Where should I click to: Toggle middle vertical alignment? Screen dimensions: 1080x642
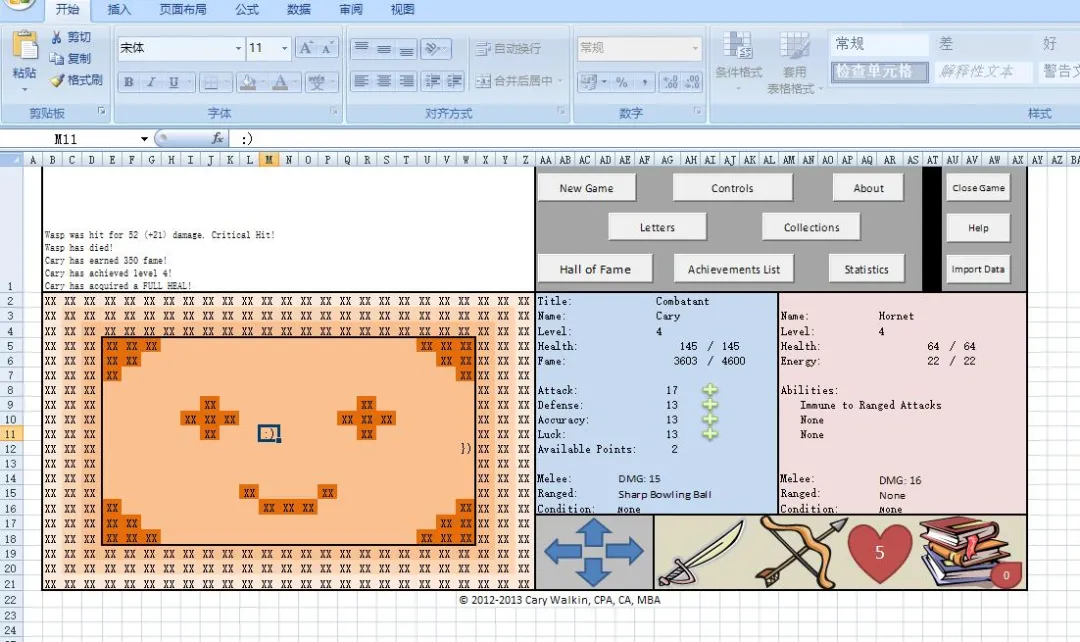[x=384, y=48]
